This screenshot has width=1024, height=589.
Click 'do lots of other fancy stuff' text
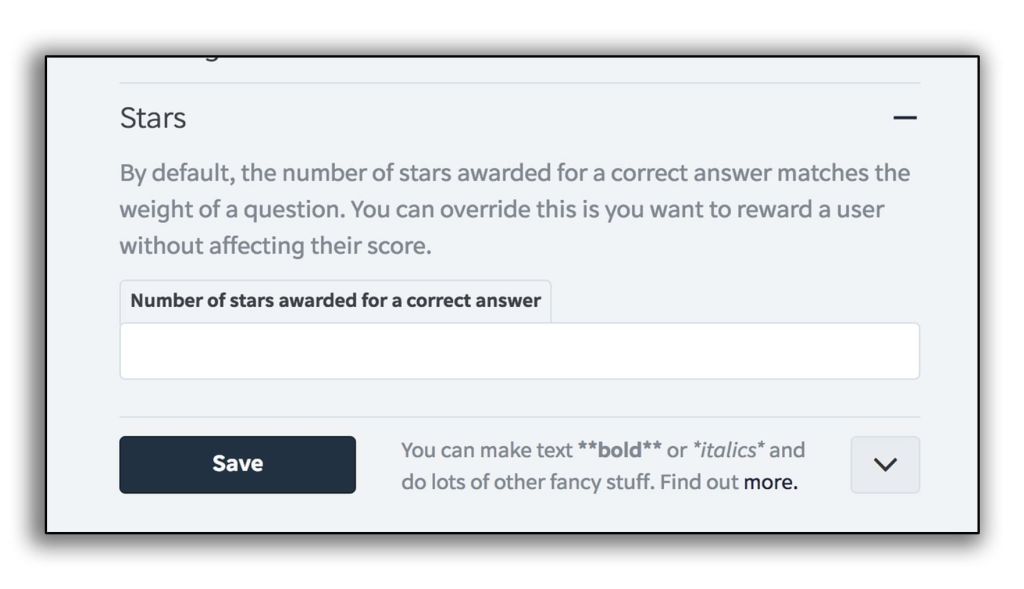(528, 482)
